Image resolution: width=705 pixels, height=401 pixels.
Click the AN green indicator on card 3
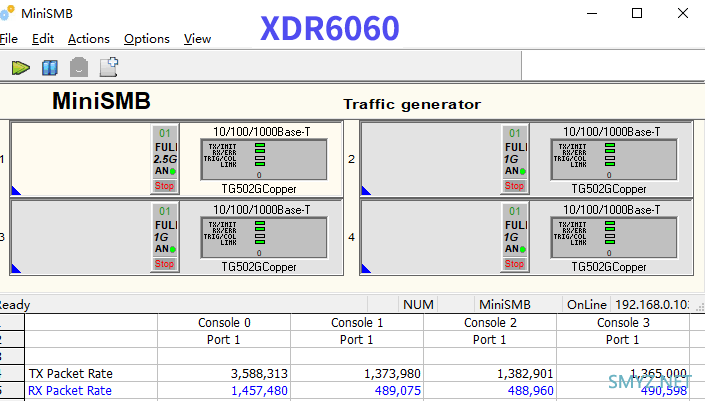point(173,249)
